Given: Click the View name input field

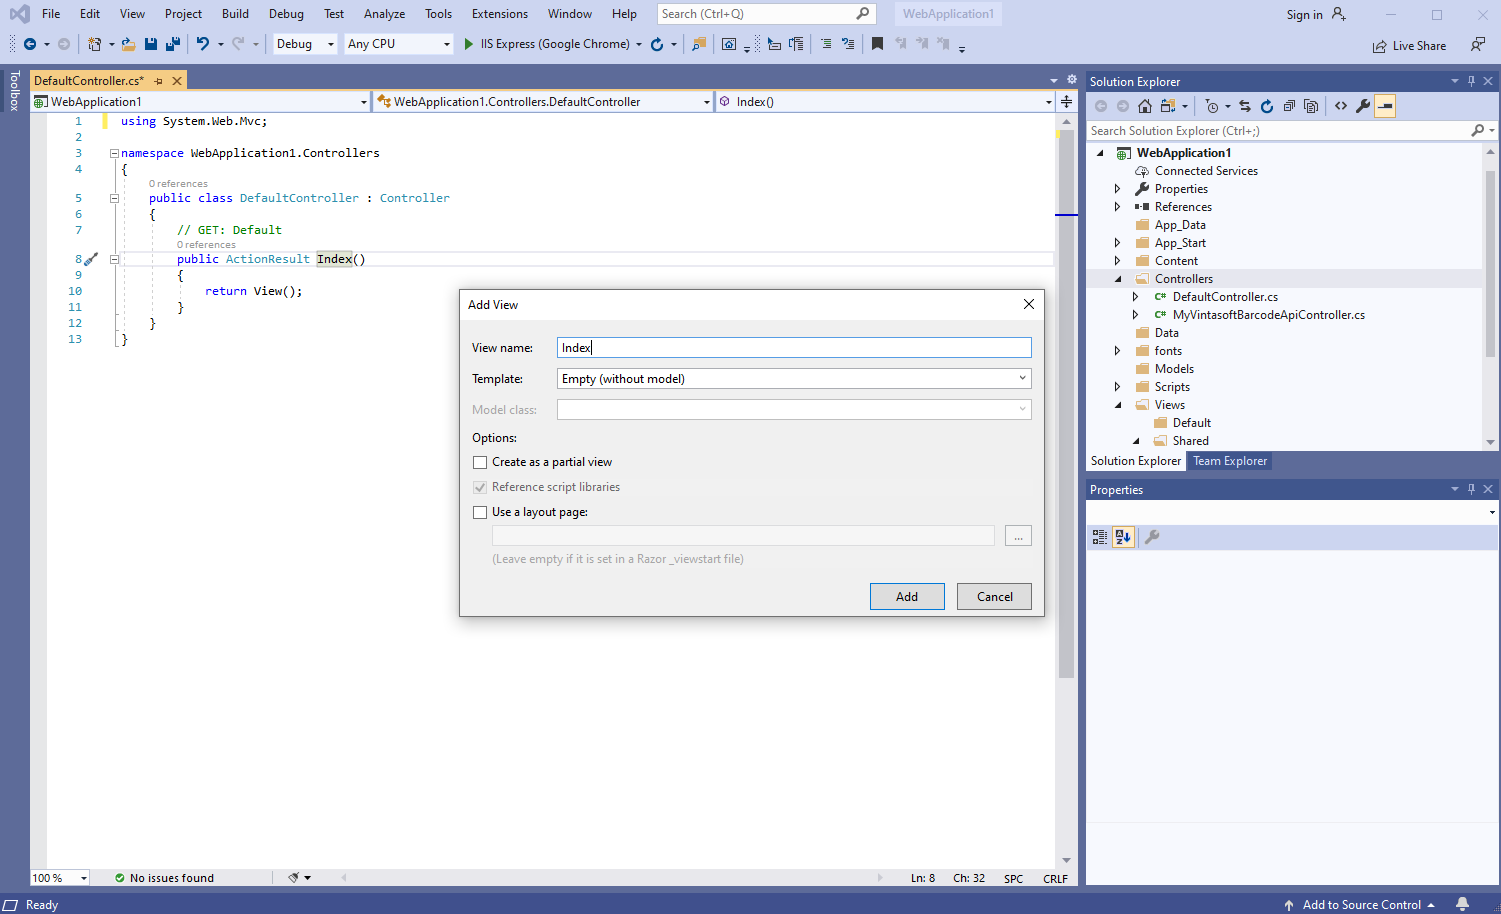Looking at the screenshot, I should click(793, 348).
